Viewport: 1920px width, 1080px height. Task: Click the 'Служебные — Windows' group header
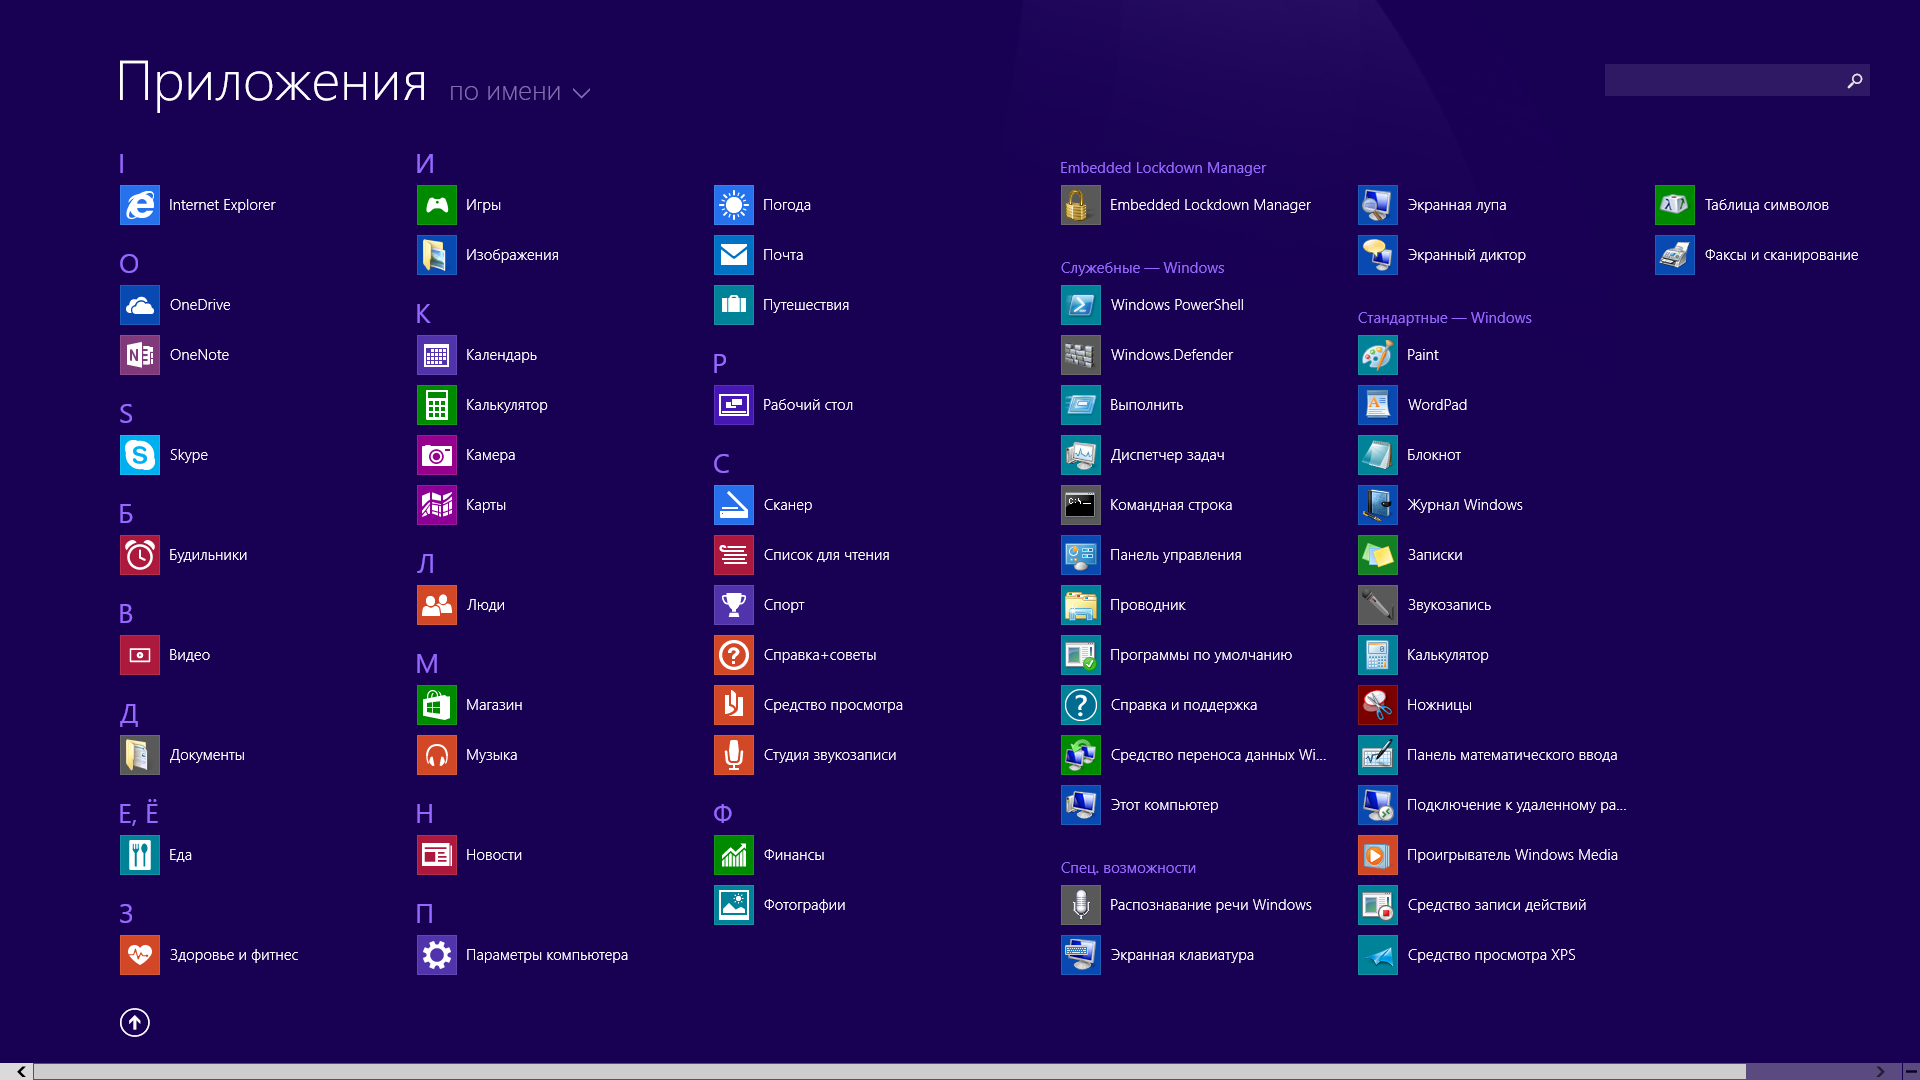coord(1142,268)
